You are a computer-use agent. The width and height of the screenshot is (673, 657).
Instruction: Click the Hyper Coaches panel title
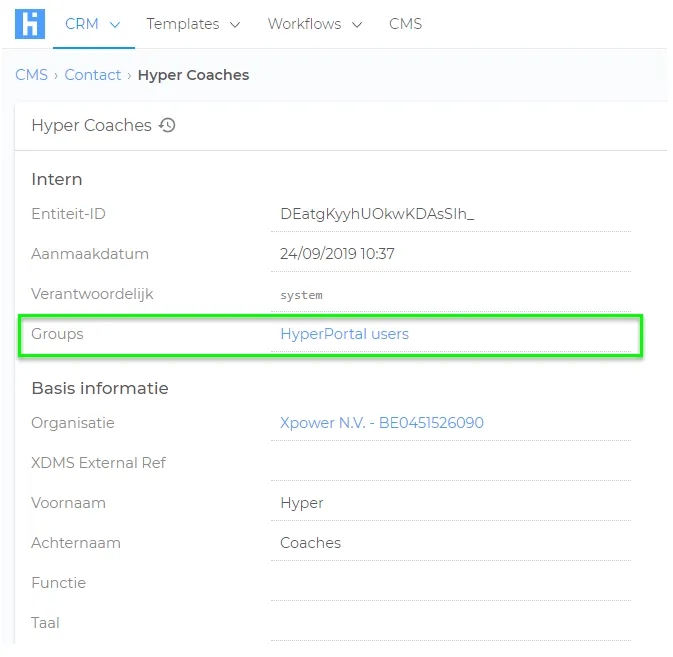click(91, 125)
